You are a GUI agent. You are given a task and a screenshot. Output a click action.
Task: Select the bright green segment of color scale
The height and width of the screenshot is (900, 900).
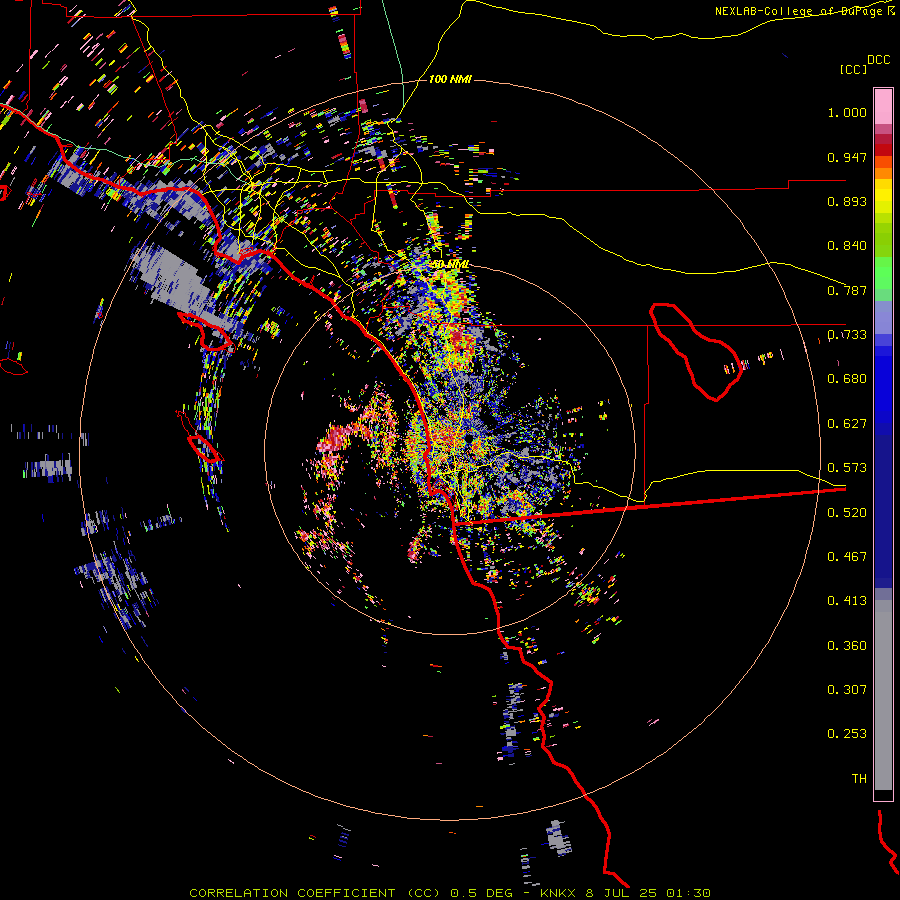[x=883, y=273]
